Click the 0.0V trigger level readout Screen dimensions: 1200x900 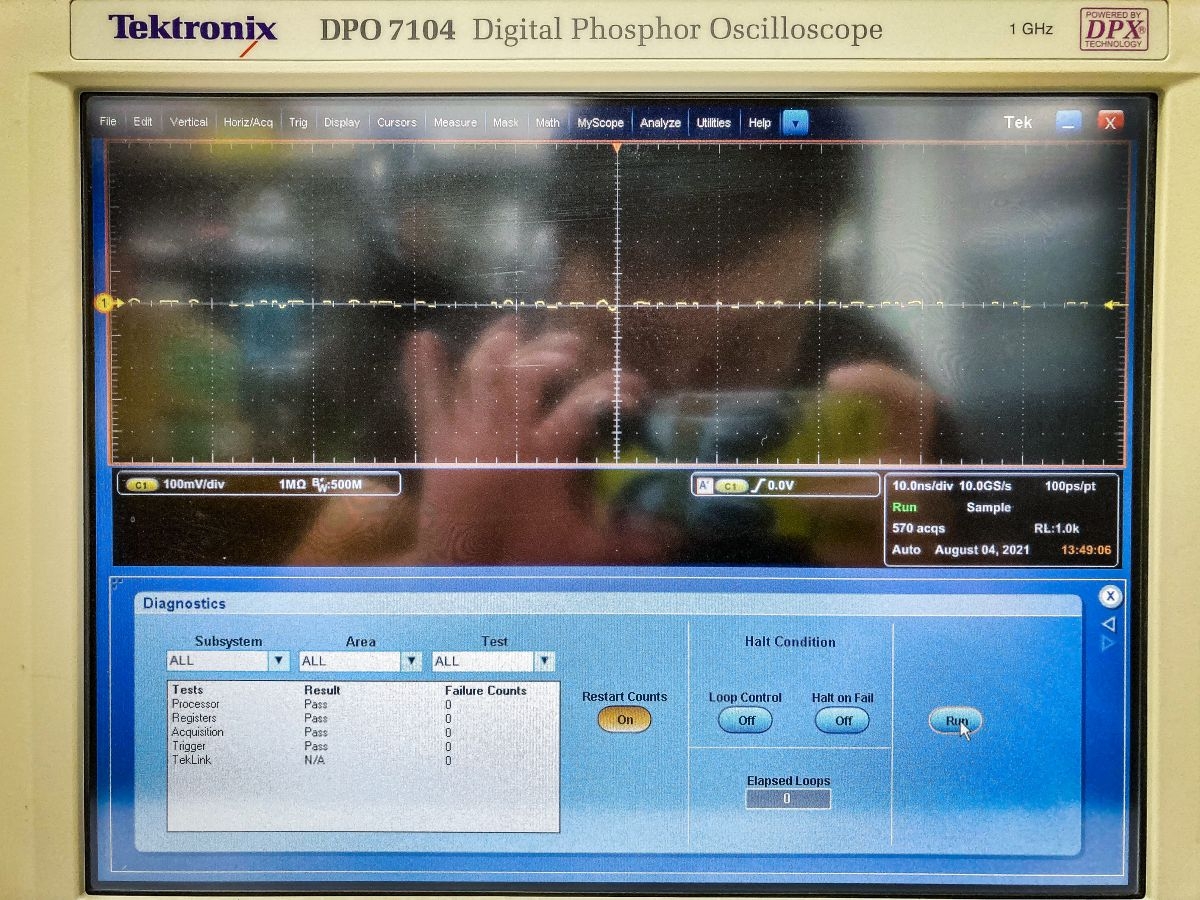(781, 486)
